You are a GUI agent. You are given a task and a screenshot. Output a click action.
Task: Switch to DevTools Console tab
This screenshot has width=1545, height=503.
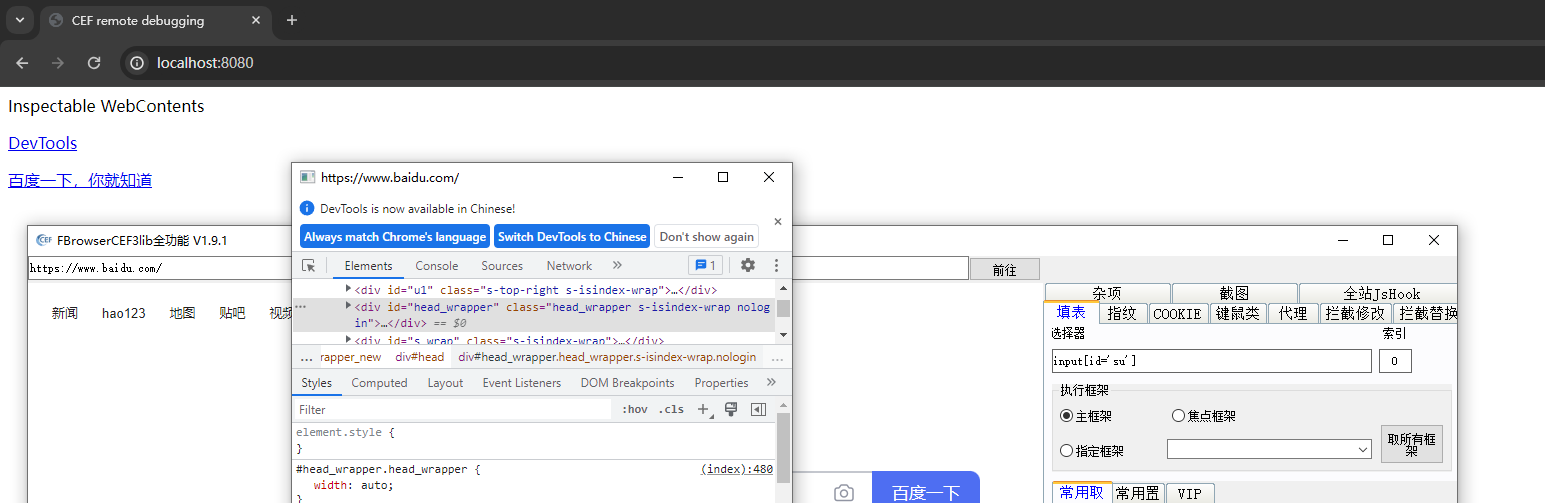(x=437, y=266)
